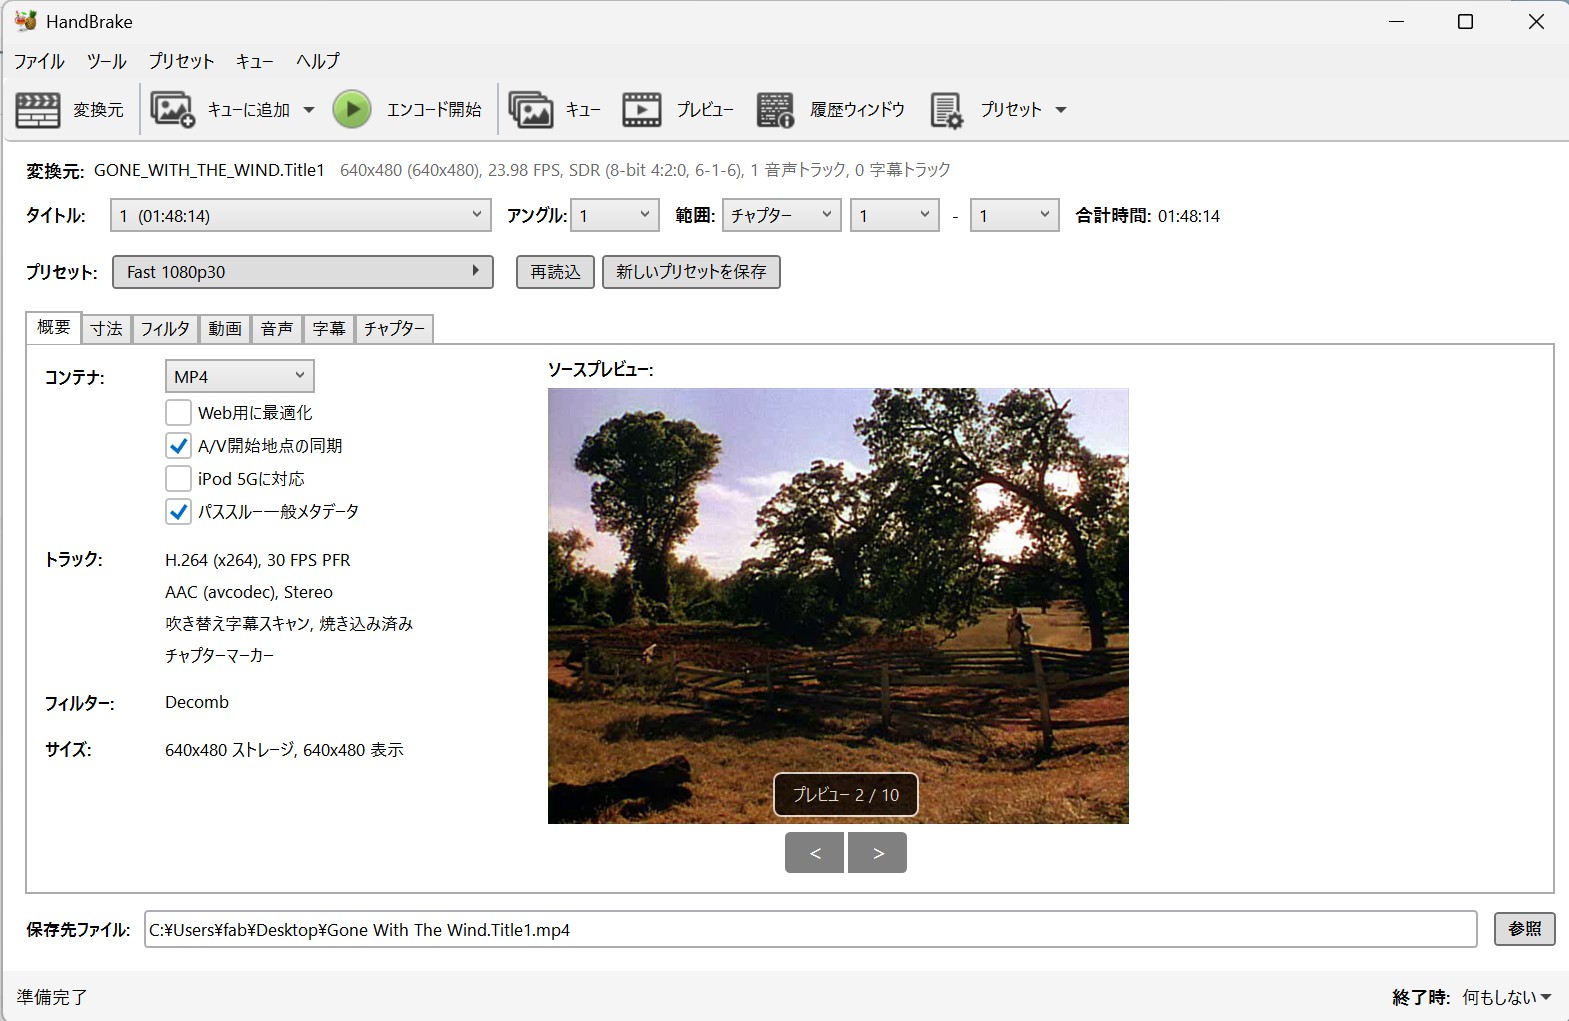Open the 履歴ウィンドウ activity log icon
Image resolution: width=1569 pixels, height=1021 pixels.
[x=775, y=110]
